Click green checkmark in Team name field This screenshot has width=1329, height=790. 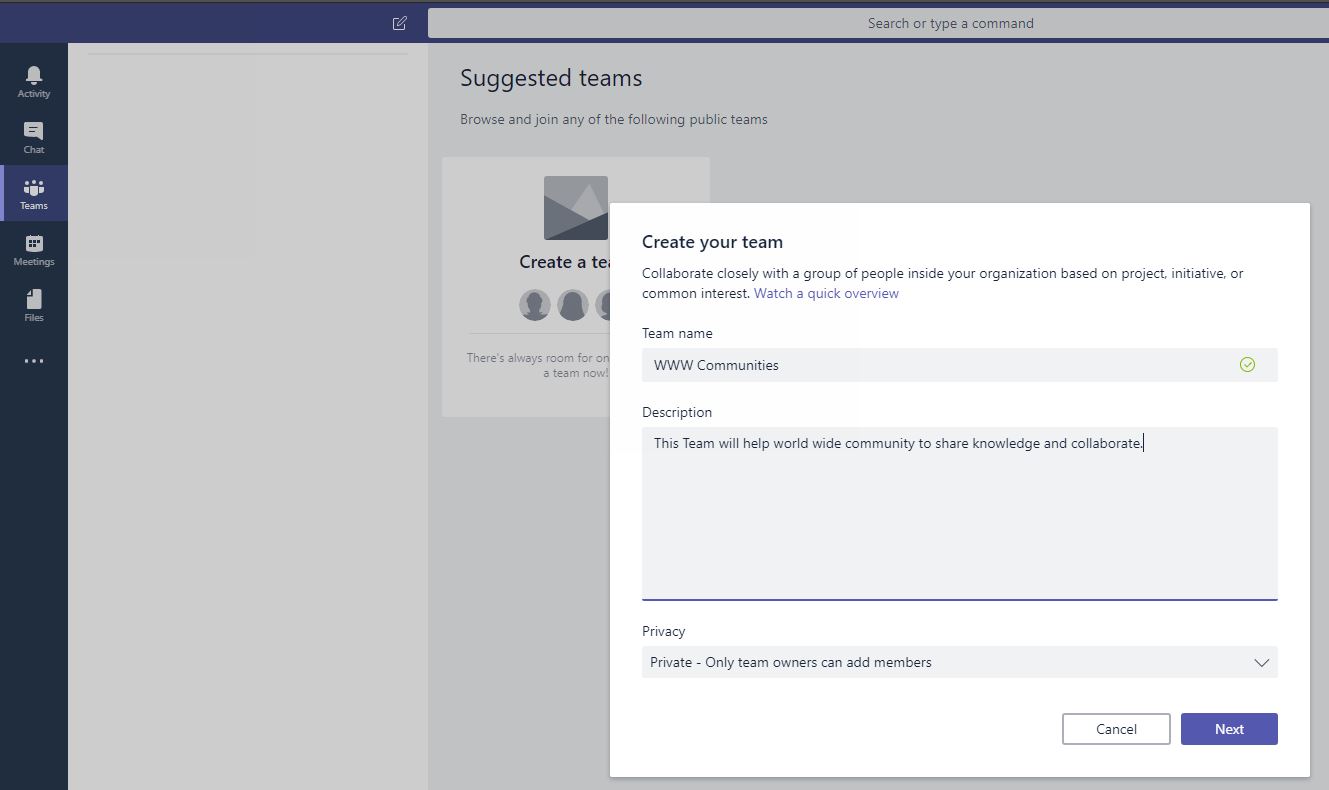(1247, 365)
